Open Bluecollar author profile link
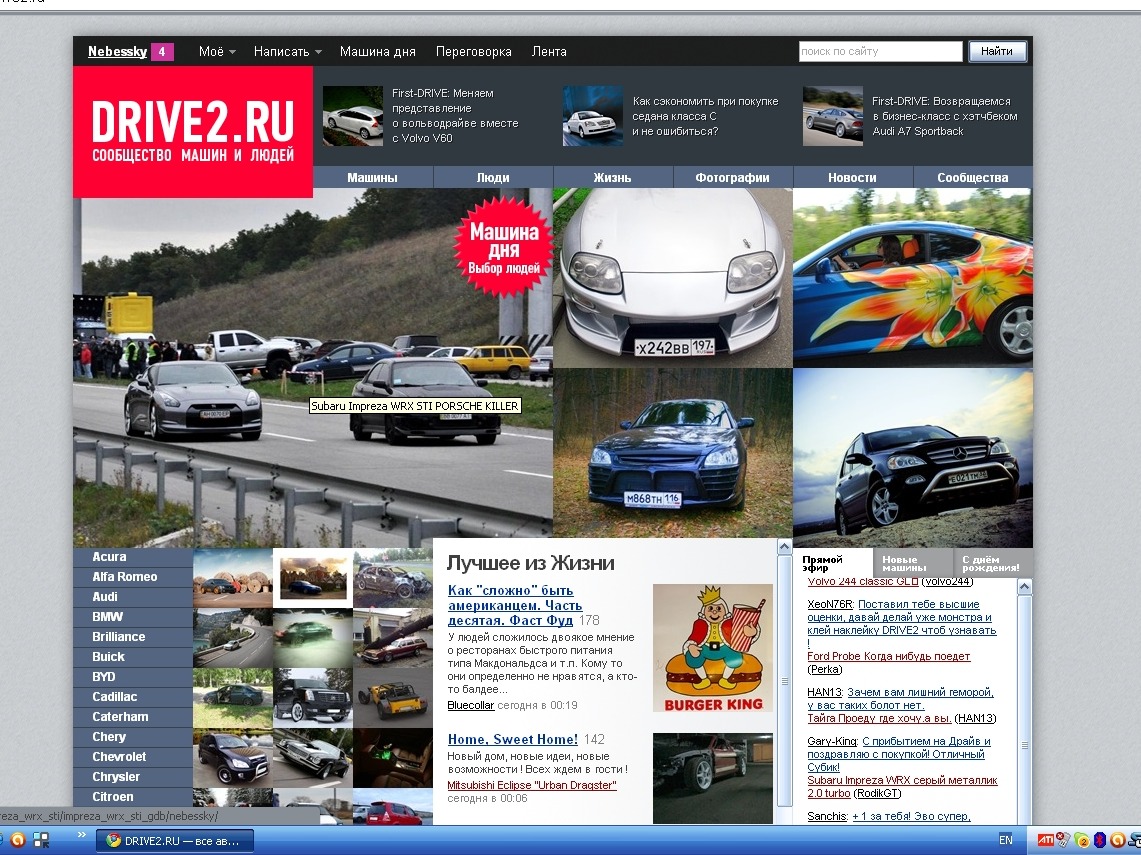 (471, 706)
